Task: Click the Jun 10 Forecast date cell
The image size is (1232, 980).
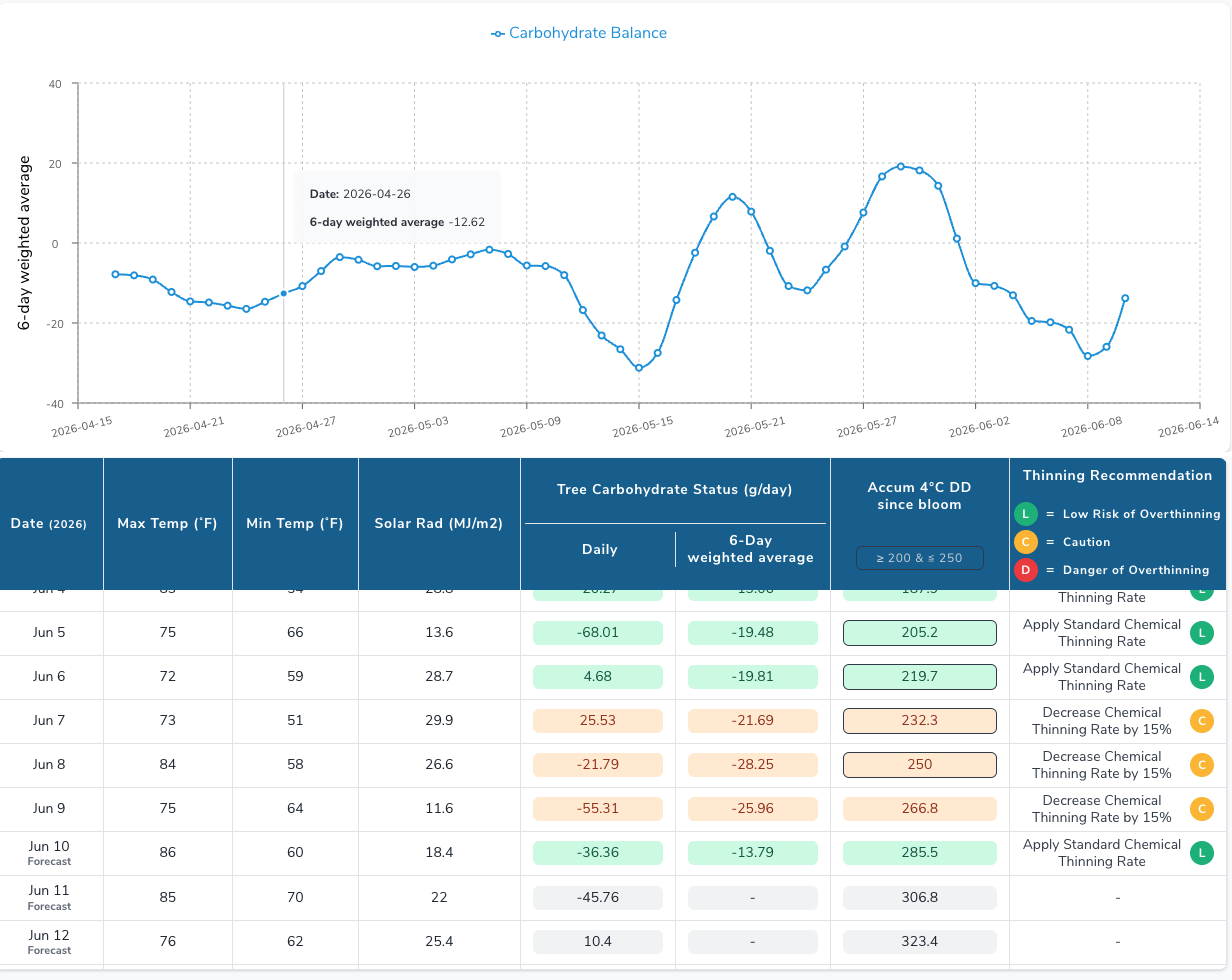Action: pos(49,853)
